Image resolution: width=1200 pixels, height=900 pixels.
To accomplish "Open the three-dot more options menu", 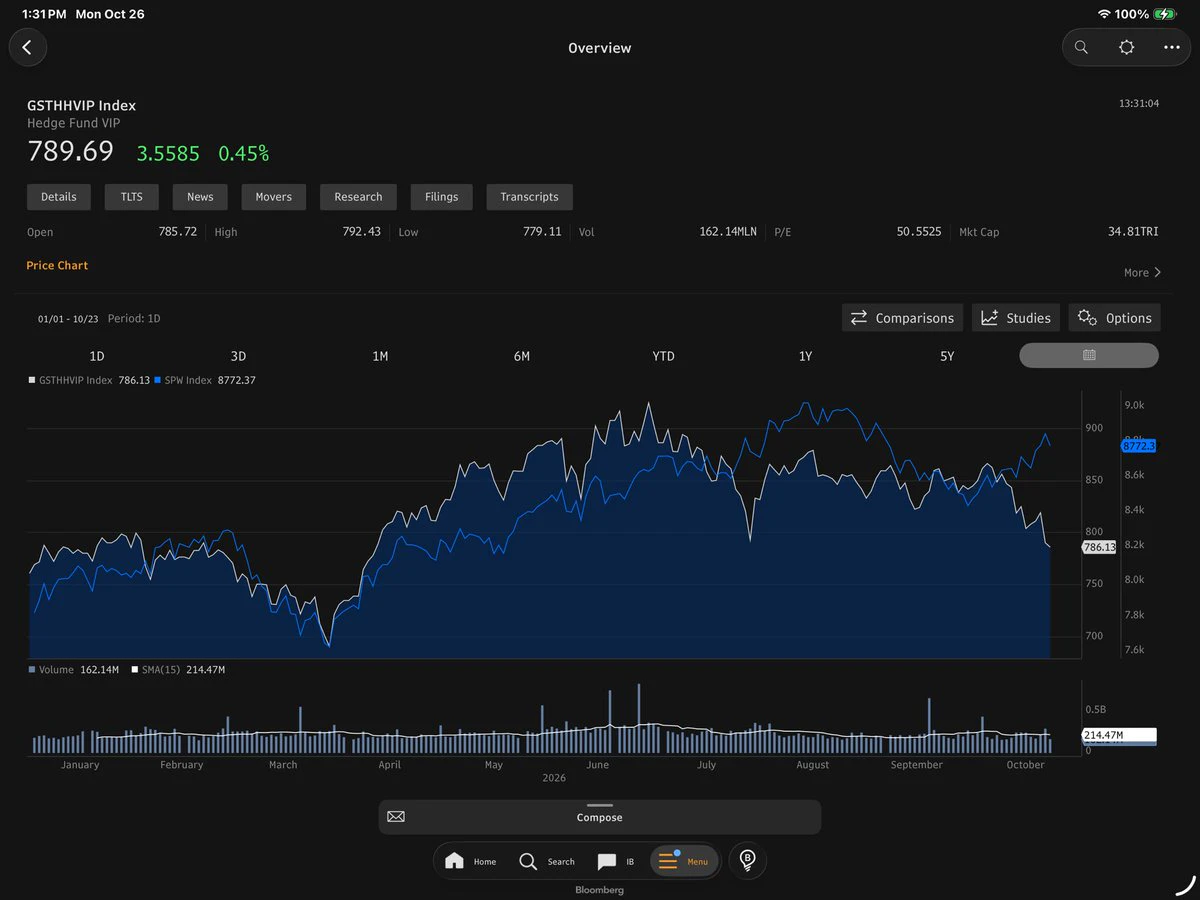I will [1172, 47].
